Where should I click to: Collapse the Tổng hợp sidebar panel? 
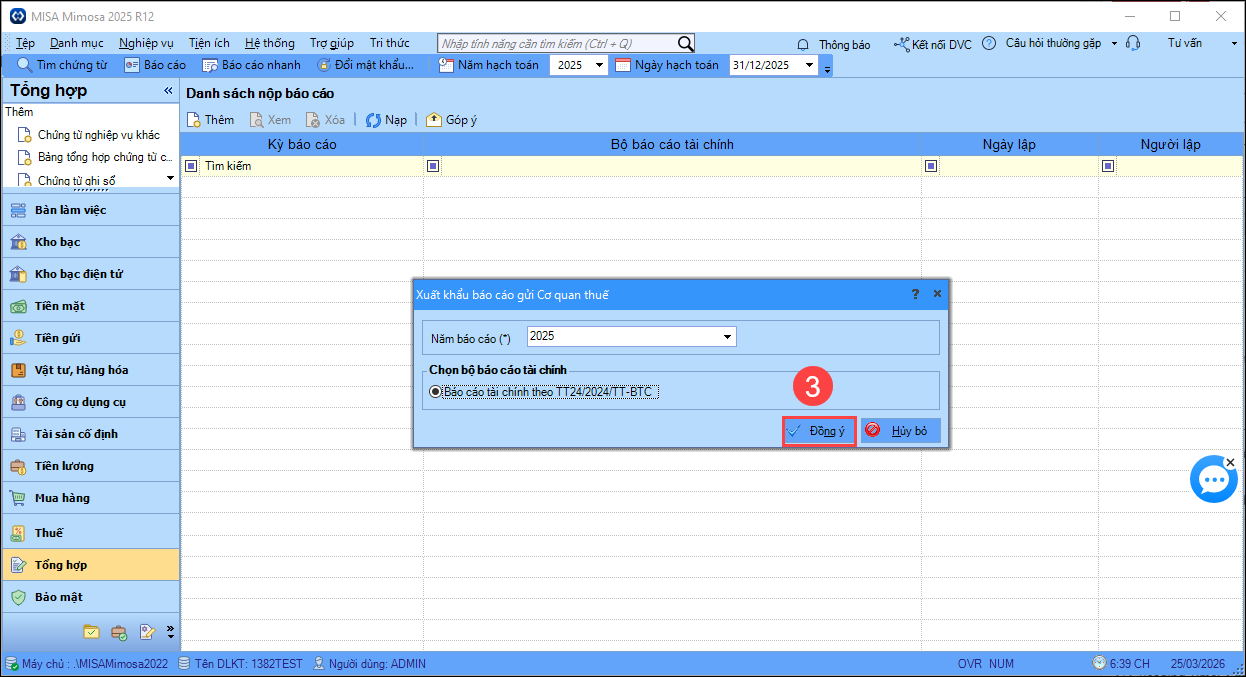click(x=168, y=91)
